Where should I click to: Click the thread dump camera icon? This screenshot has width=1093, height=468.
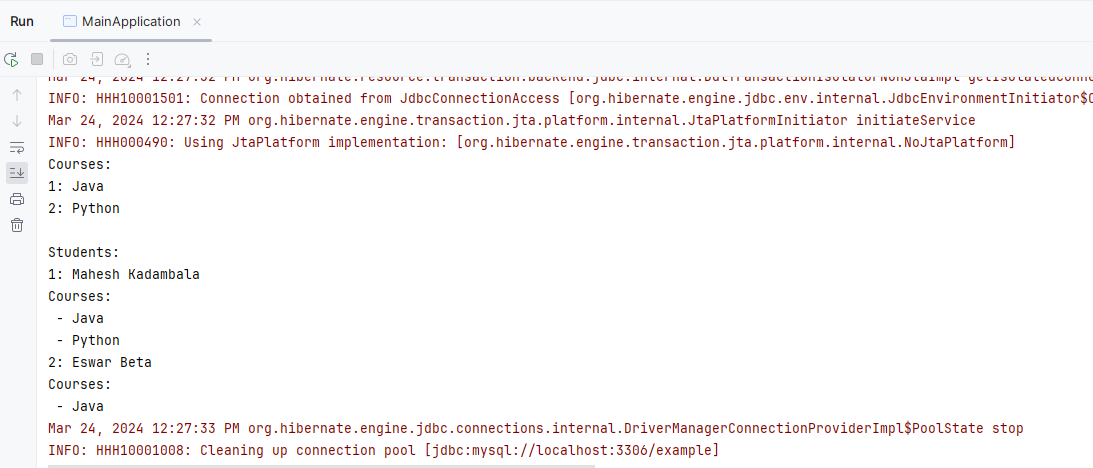point(70,59)
